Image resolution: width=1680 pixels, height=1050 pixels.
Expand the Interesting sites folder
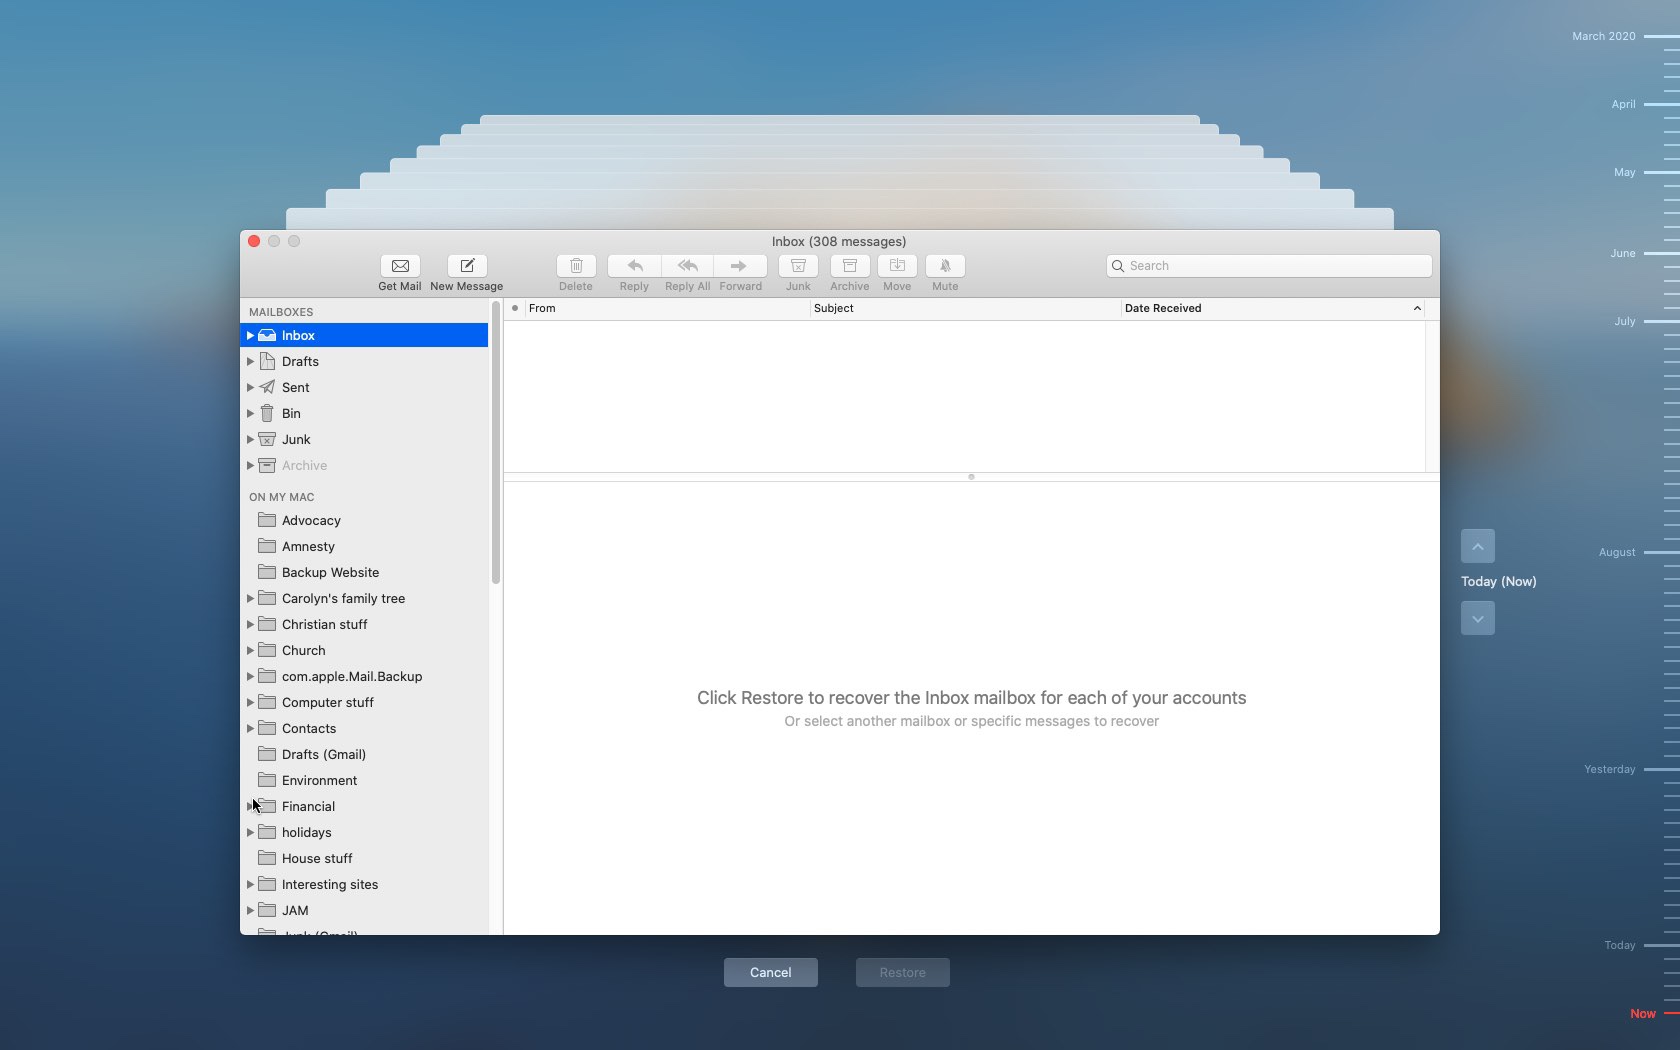250,884
